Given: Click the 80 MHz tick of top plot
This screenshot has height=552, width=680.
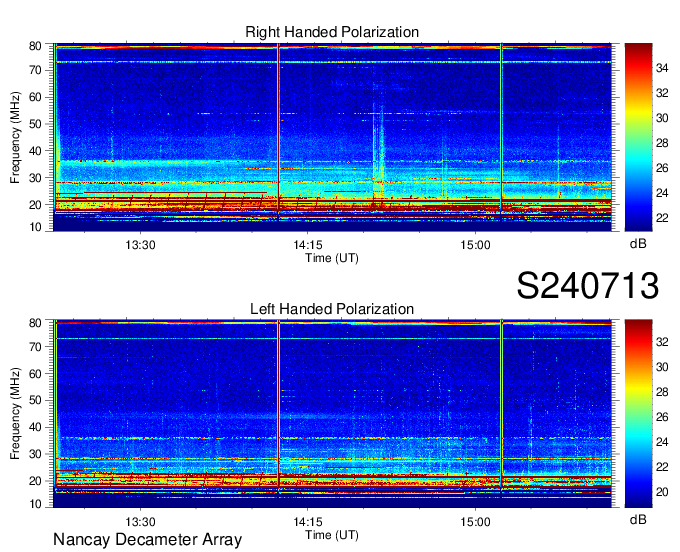Looking at the screenshot, I should click(x=35, y=46).
